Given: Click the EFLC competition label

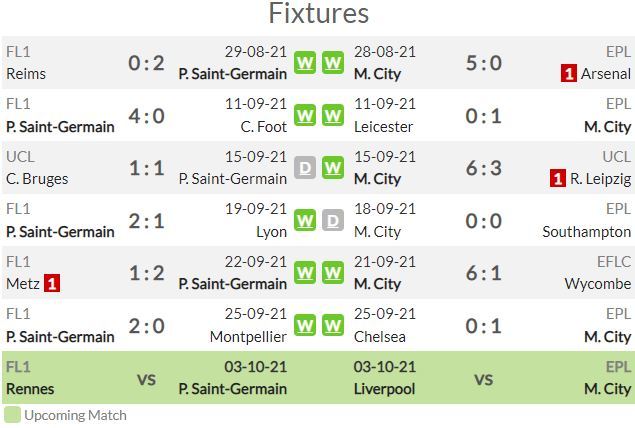Looking at the screenshot, I should coord(614,262).
